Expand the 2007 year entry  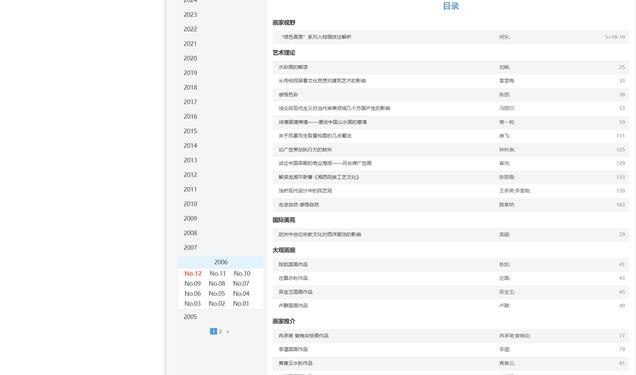tap(190, 248)
